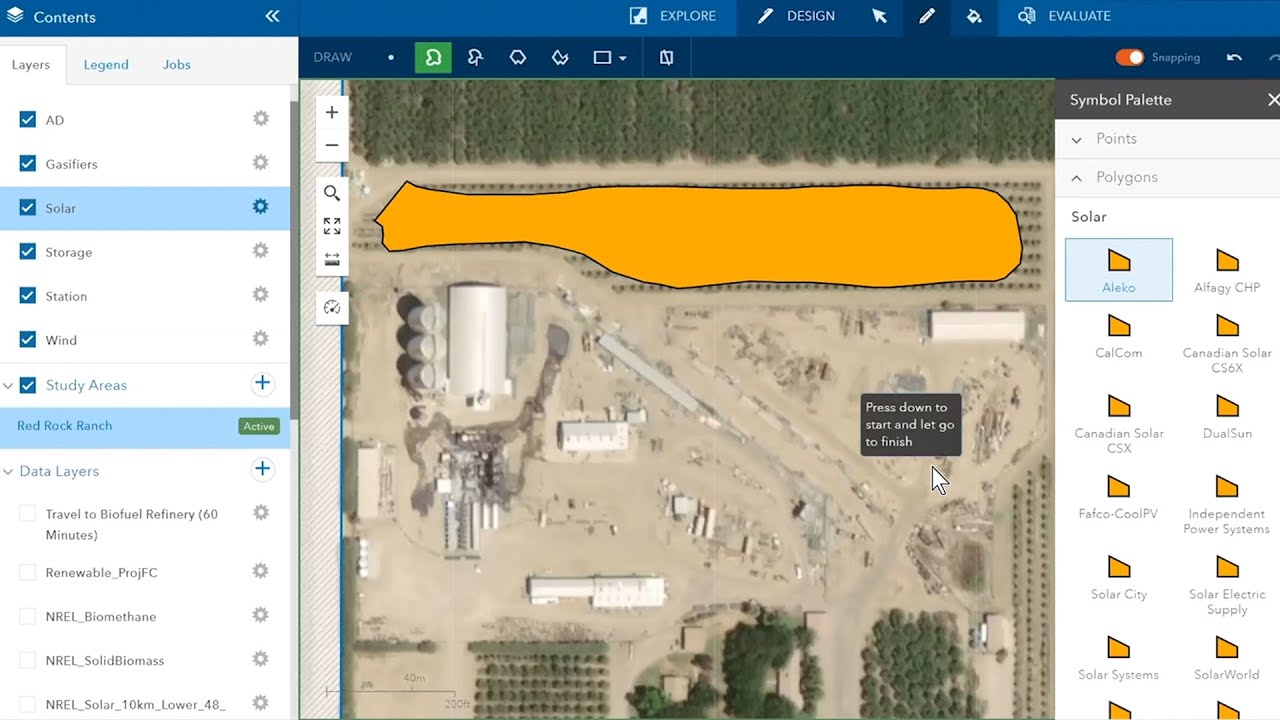Undo the last drawing action
The width and height of the screenshot is (1280, 720).
pyautogui.click(x=1234, y=58)
